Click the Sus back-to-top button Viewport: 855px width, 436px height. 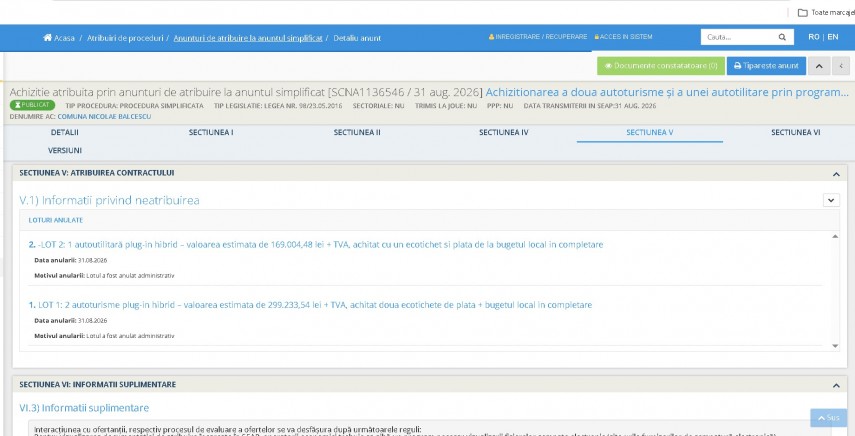click(x=828, y=417)
